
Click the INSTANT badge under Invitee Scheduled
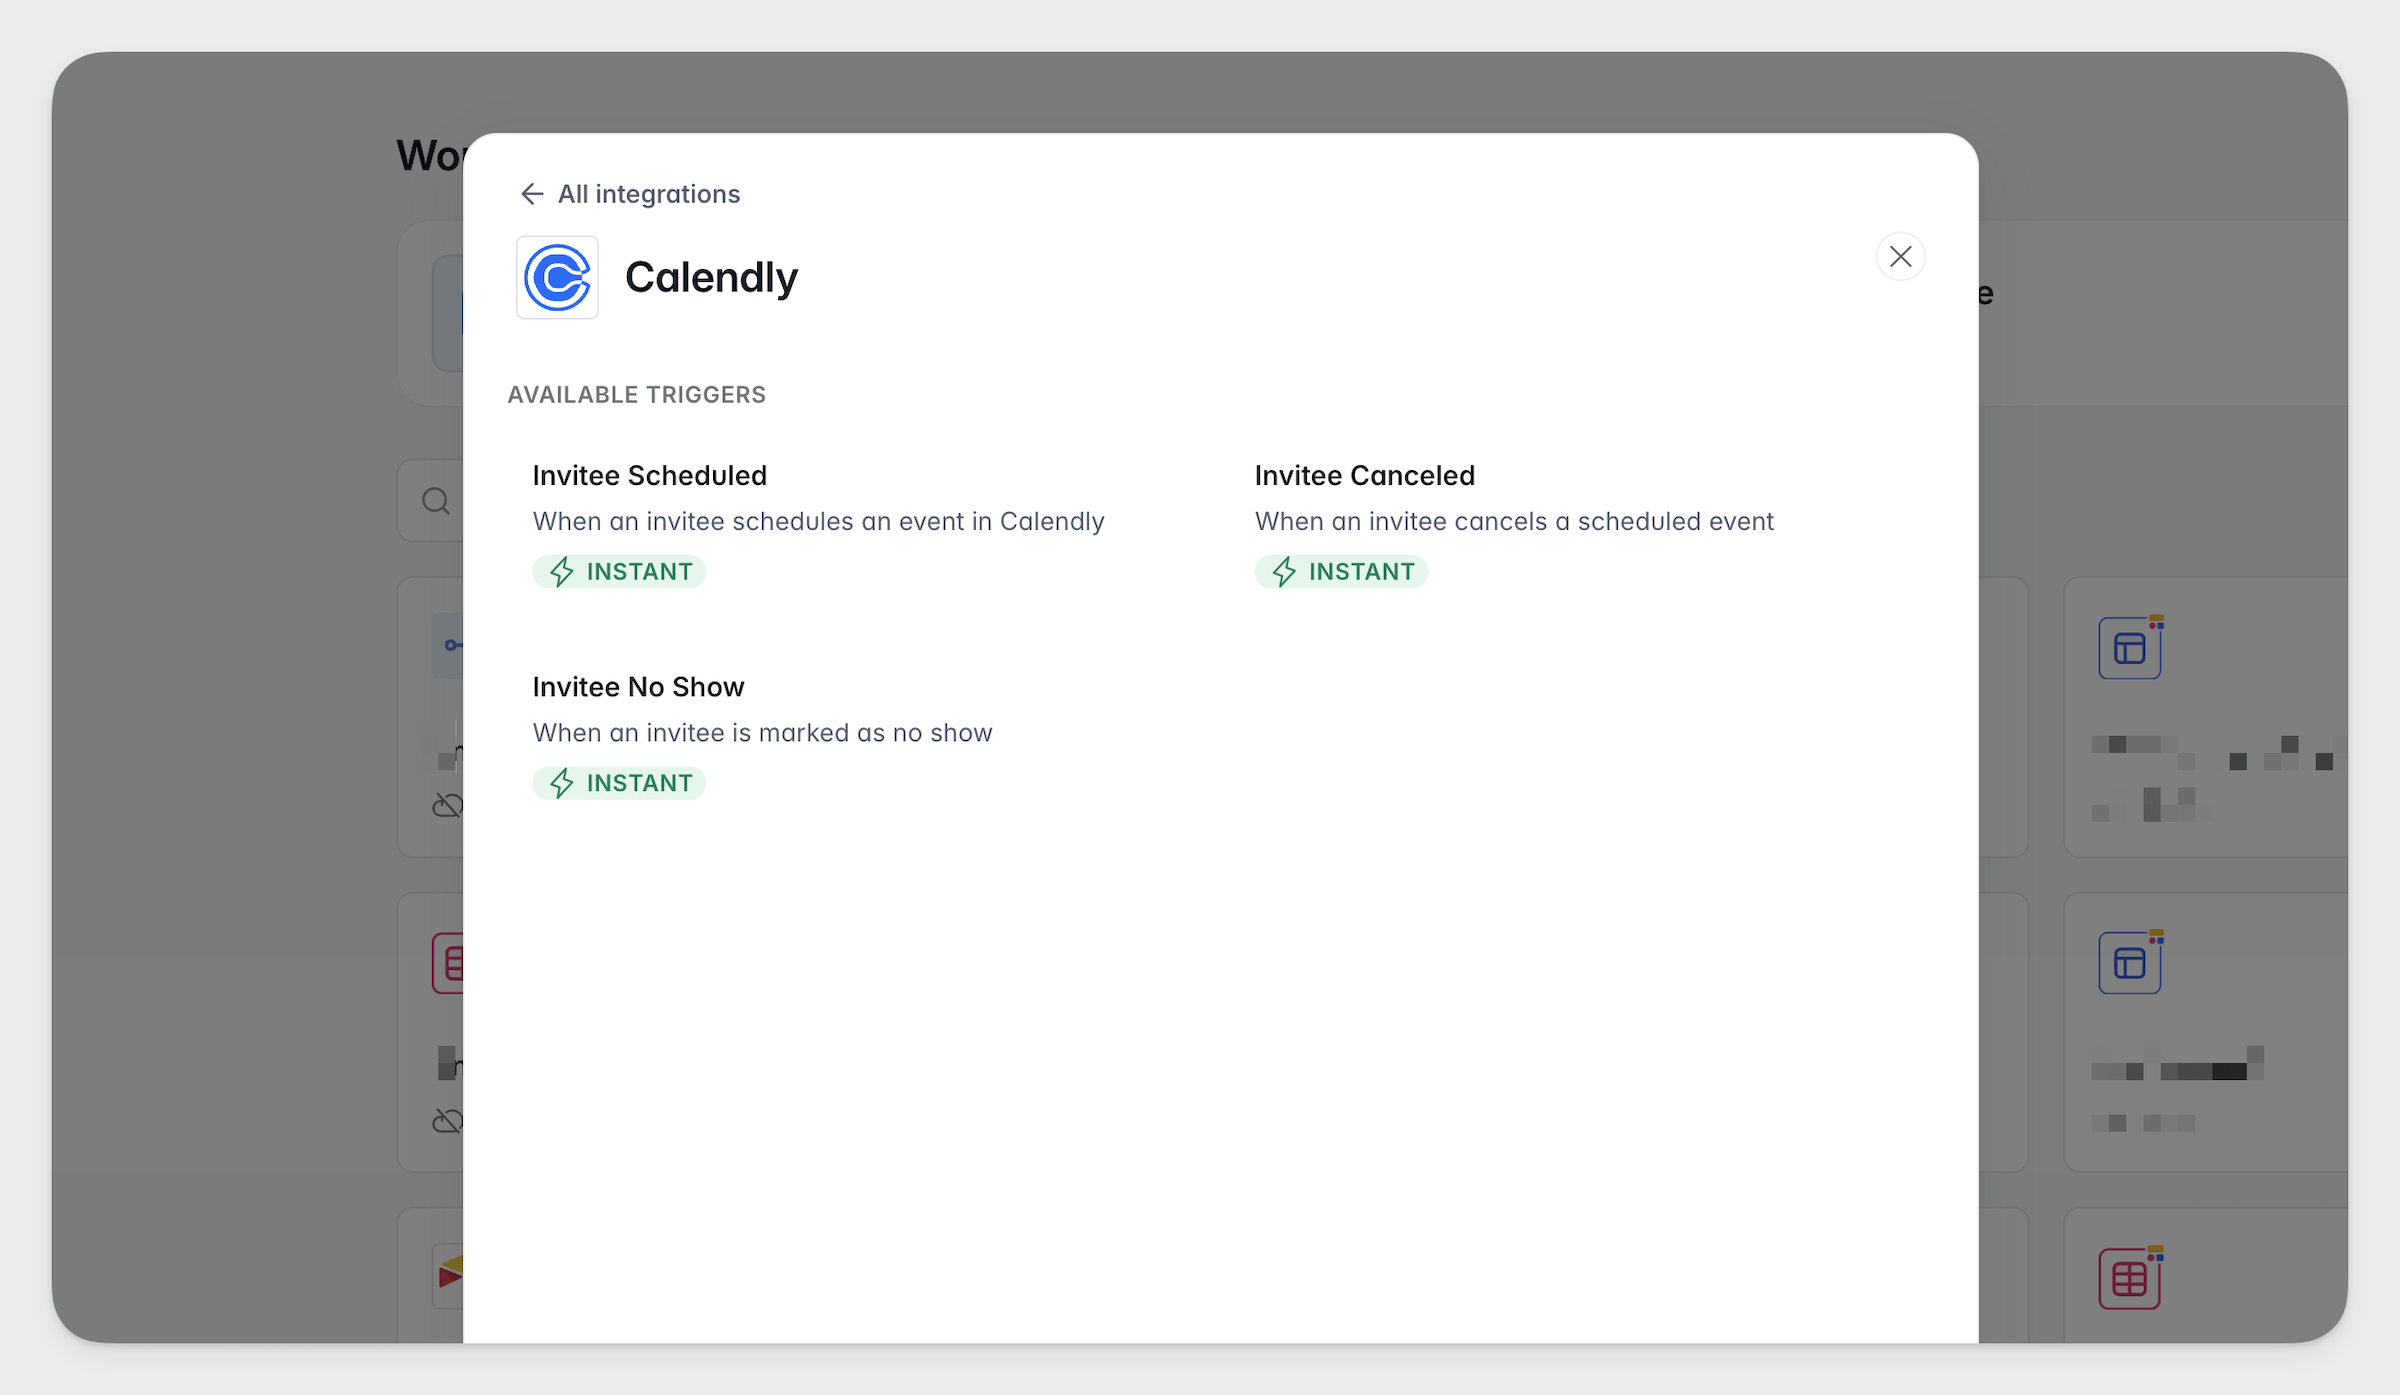coord(619,572)
